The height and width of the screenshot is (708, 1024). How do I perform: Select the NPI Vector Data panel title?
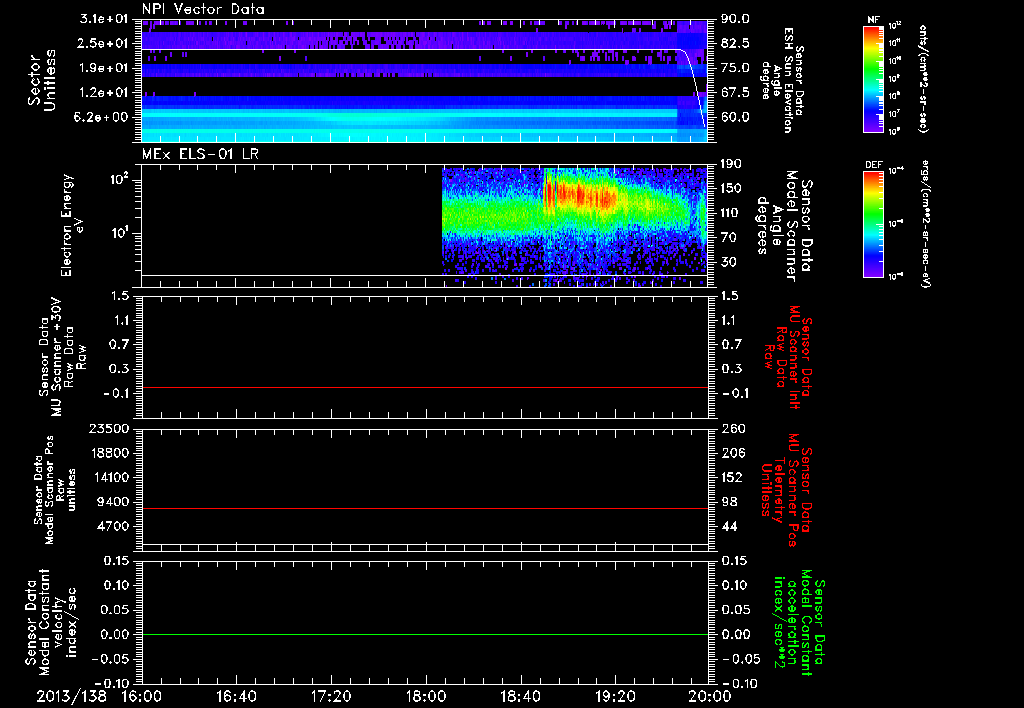203,8
